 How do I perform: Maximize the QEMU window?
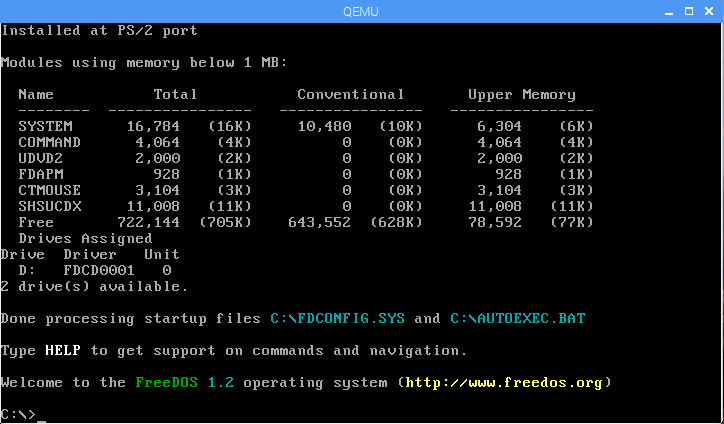[x=689, y=11]
